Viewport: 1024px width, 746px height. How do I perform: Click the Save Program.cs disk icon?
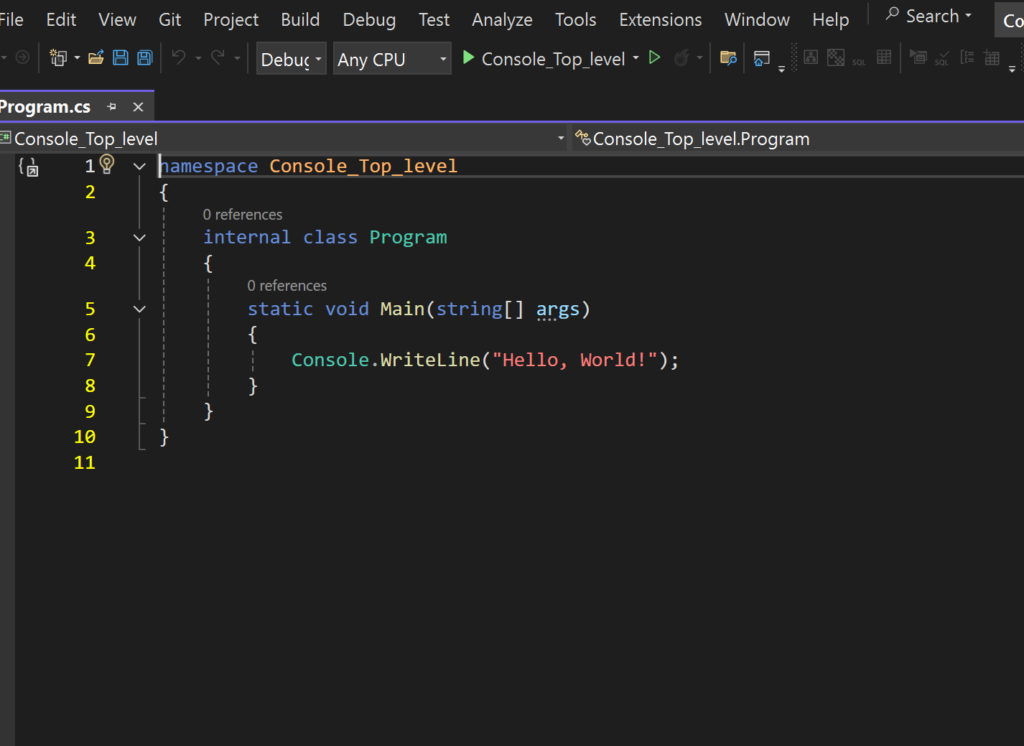coord(121,59)
